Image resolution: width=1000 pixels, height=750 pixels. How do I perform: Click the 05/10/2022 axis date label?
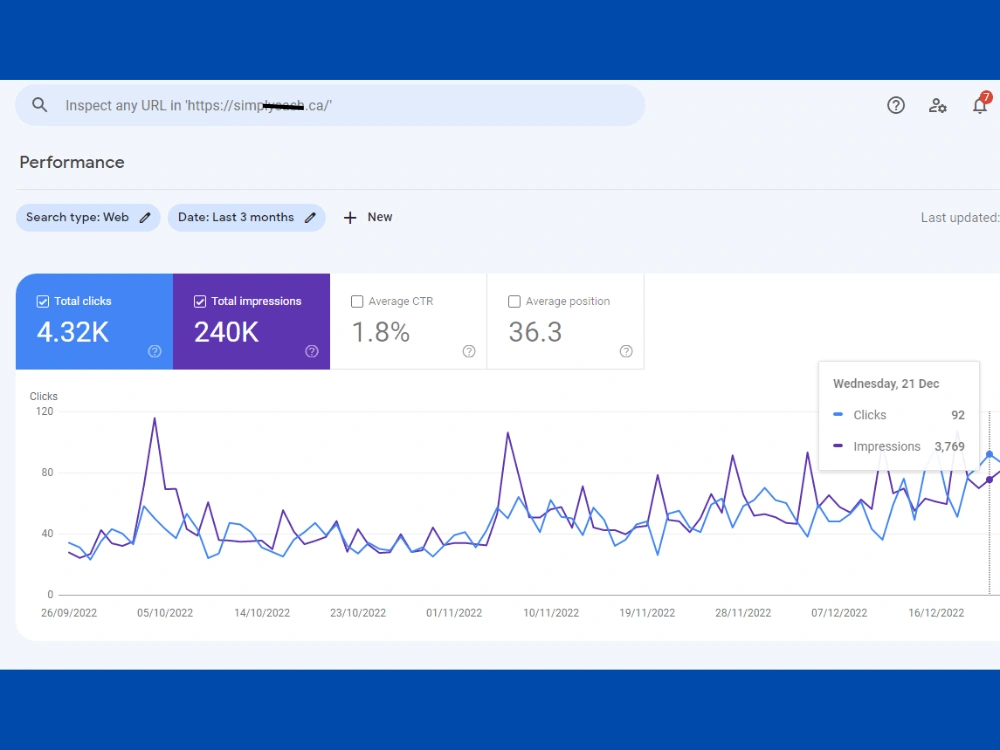coord(165,613)
